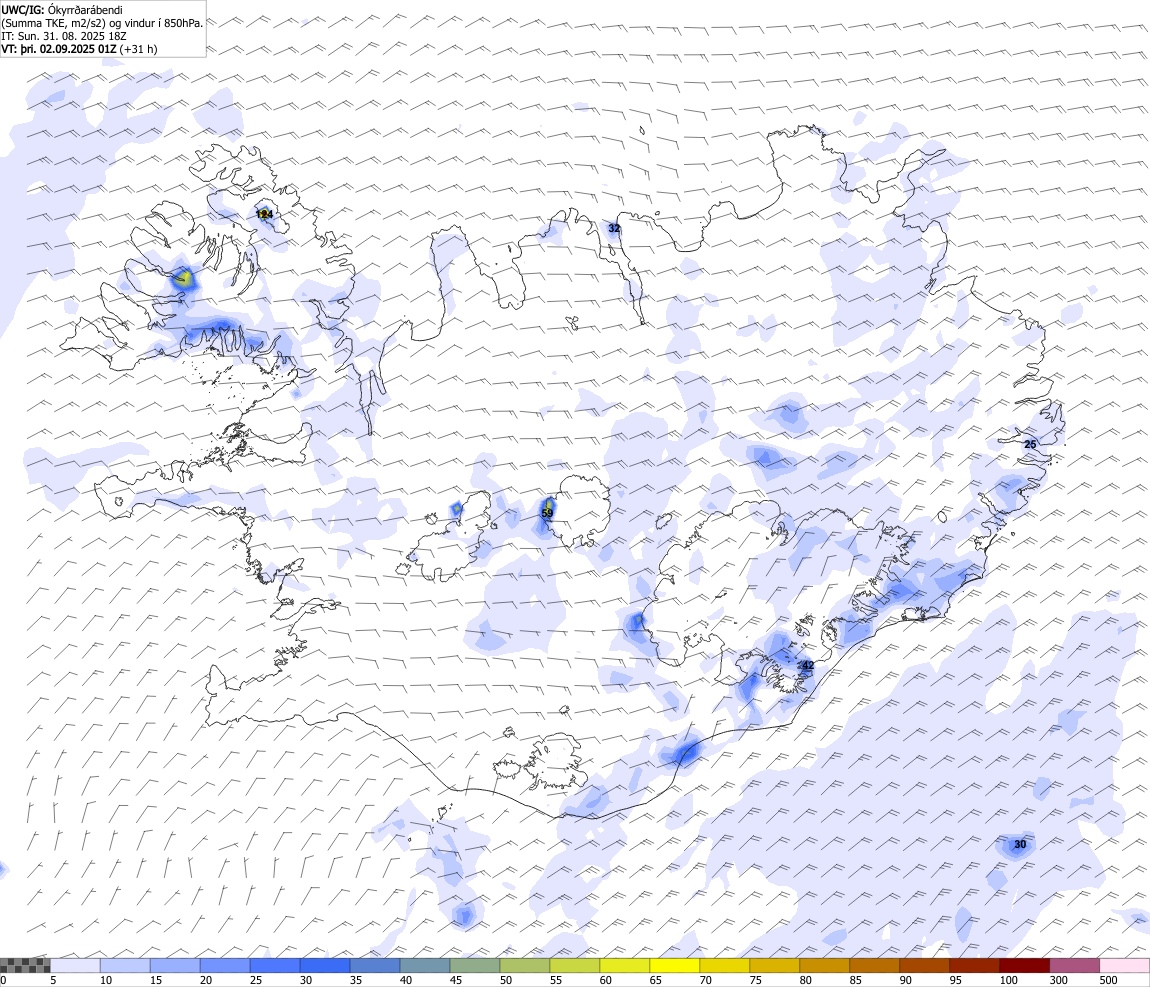
Task: Click the legend swatch between 35 and 40
Action: tap(375, 965)
